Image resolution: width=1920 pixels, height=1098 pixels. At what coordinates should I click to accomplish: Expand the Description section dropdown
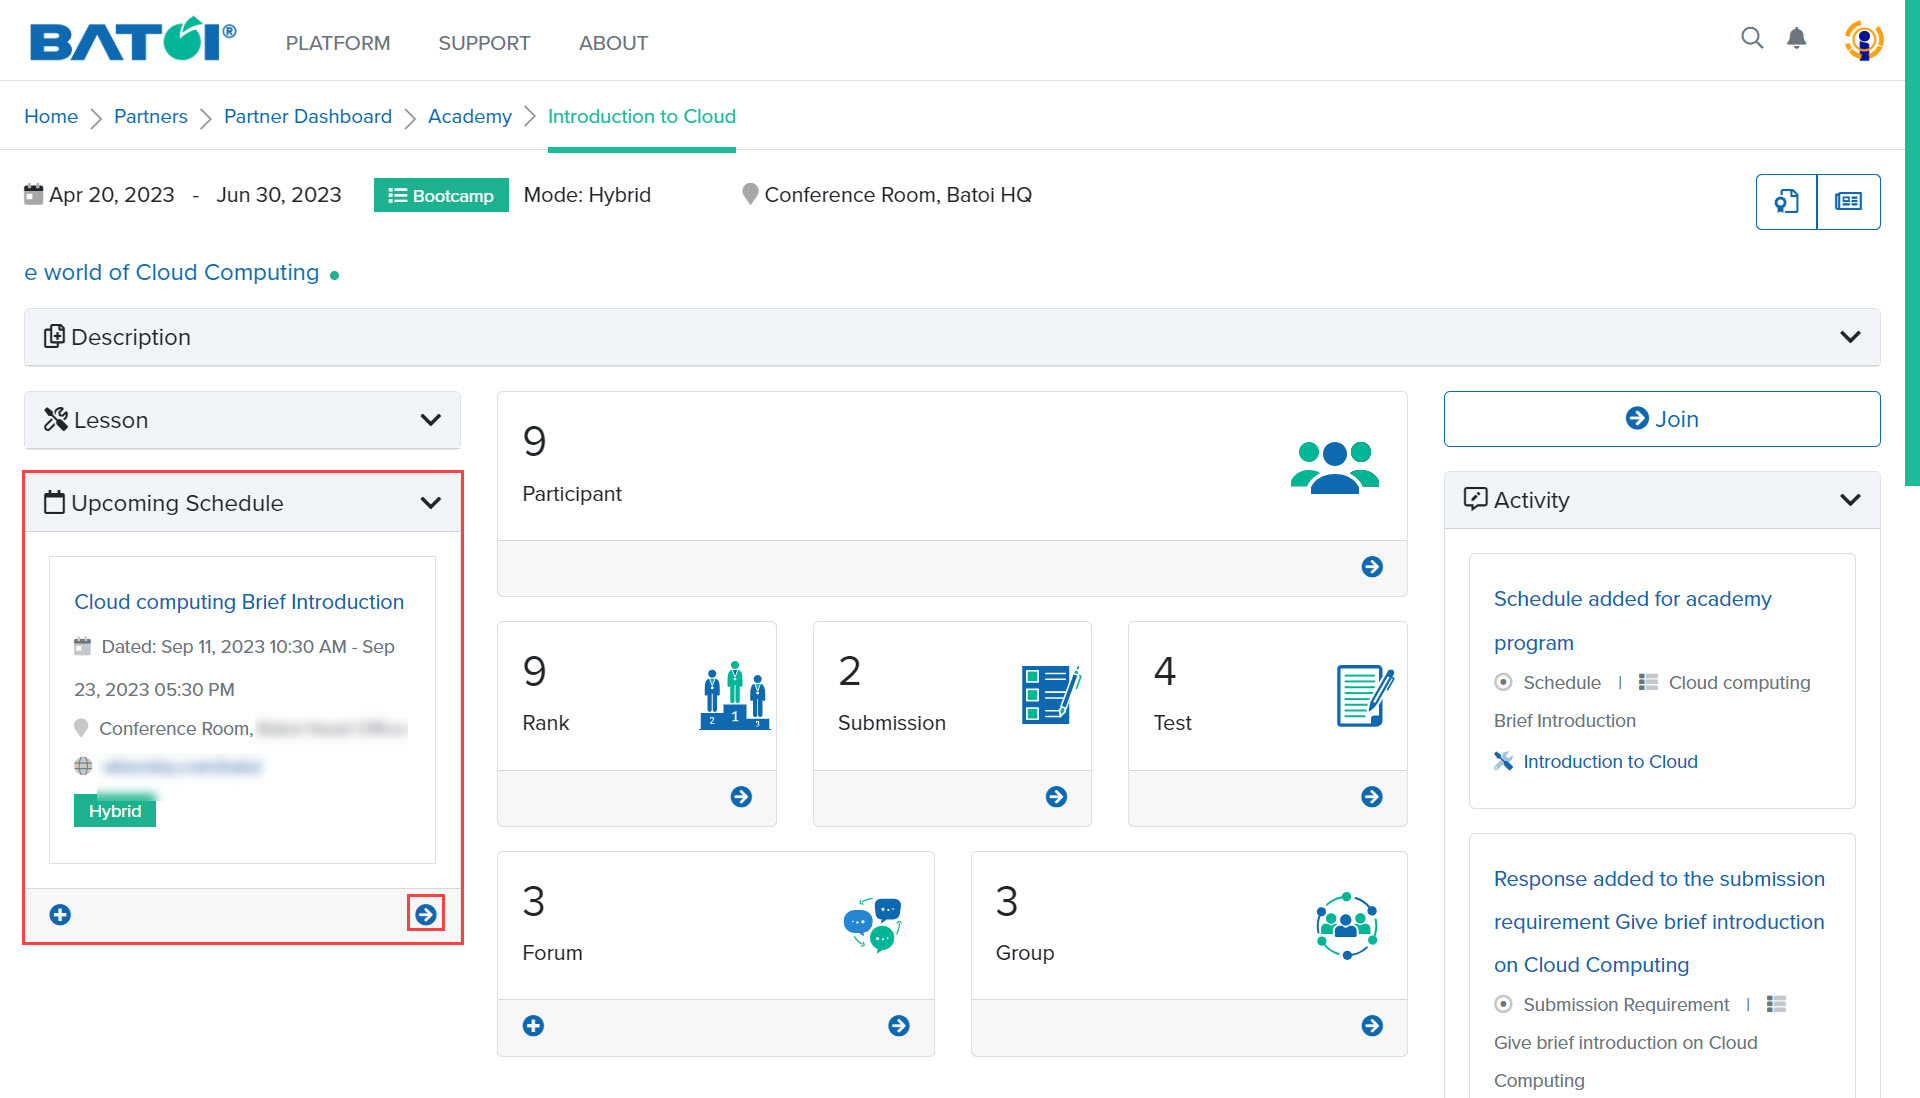(x=1851, y=336)
